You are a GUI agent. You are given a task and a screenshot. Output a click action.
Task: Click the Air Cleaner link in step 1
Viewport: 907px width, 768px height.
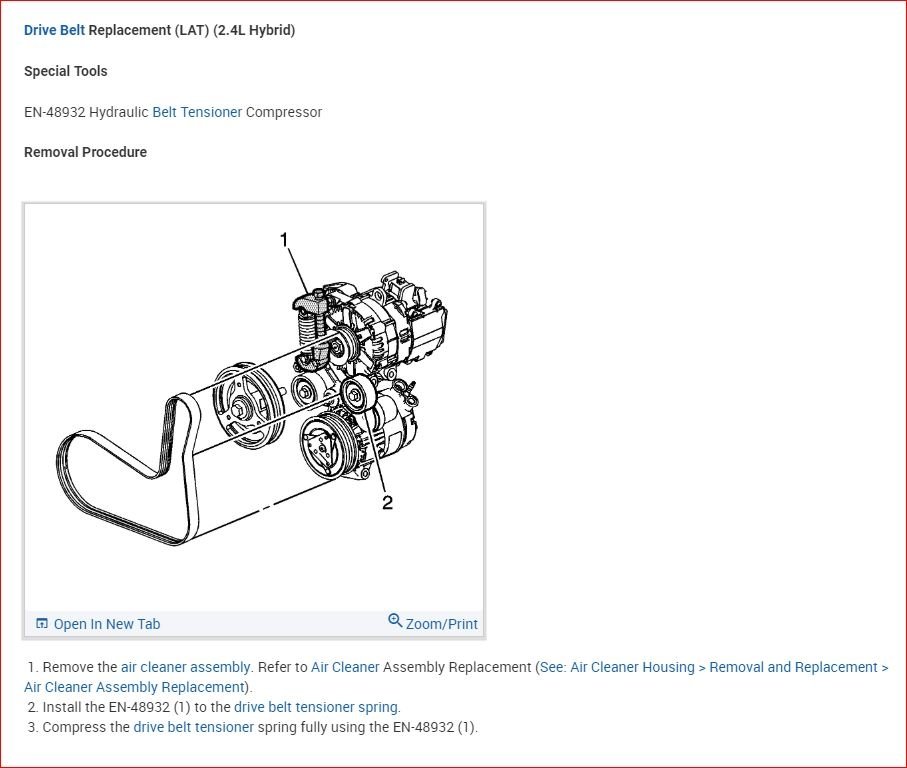click(x=345, y=667)
